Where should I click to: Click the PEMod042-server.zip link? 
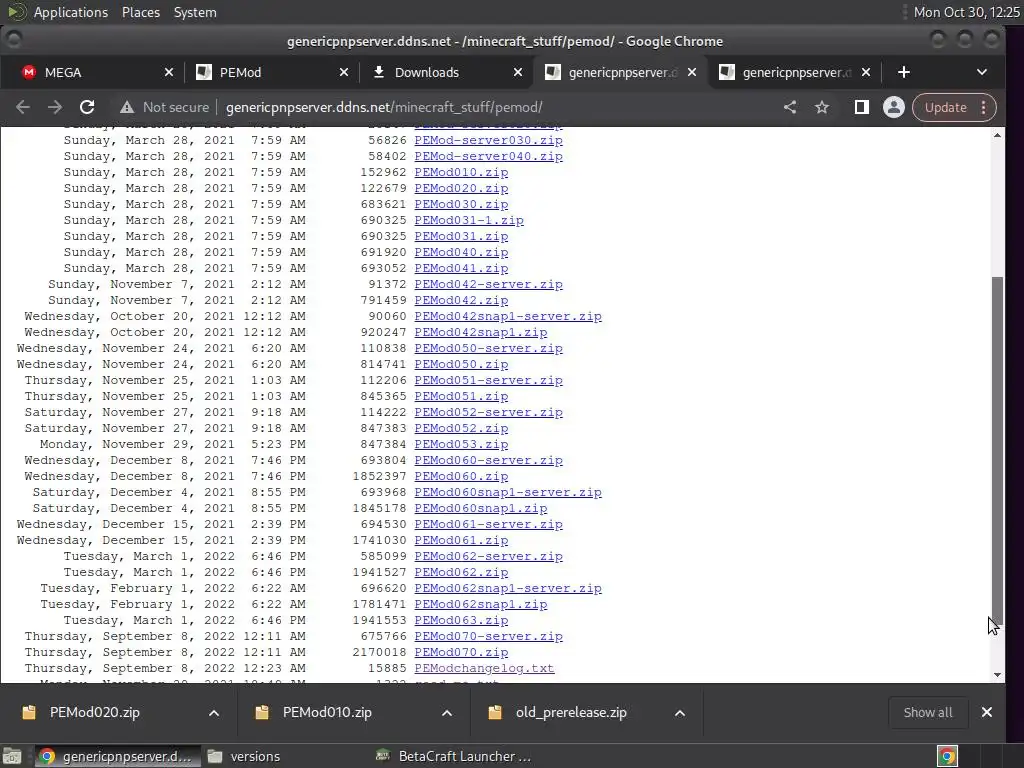488,284
